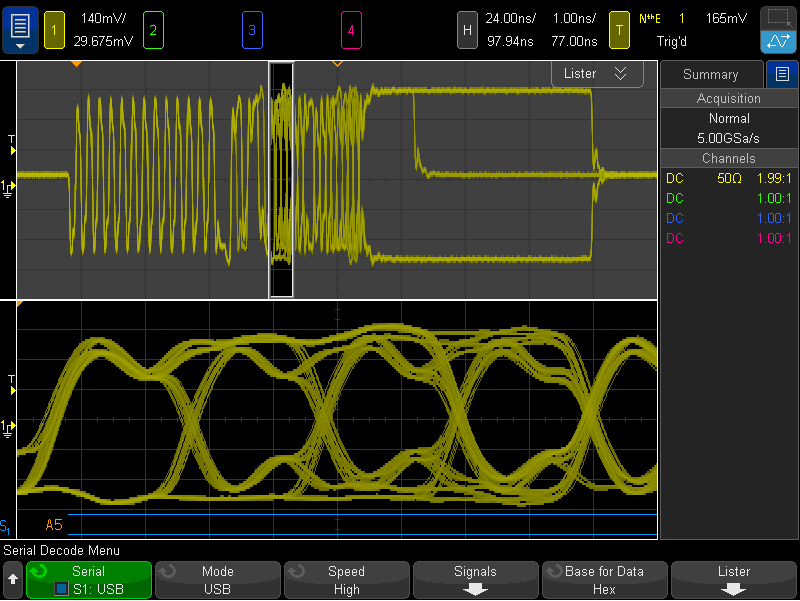Open the sidebar panel selector icon
The image size is (800, 601).
pos(781,74)
